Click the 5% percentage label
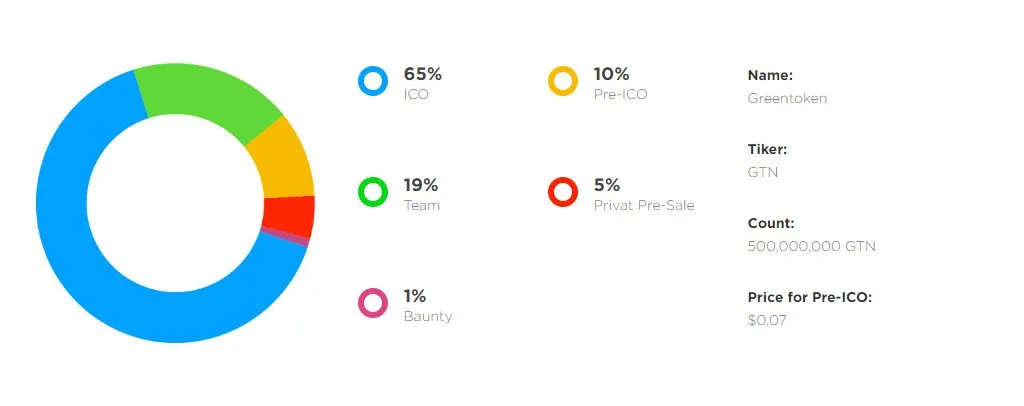The height and width of the screenshot is (406, 1024). click(607, 185)
